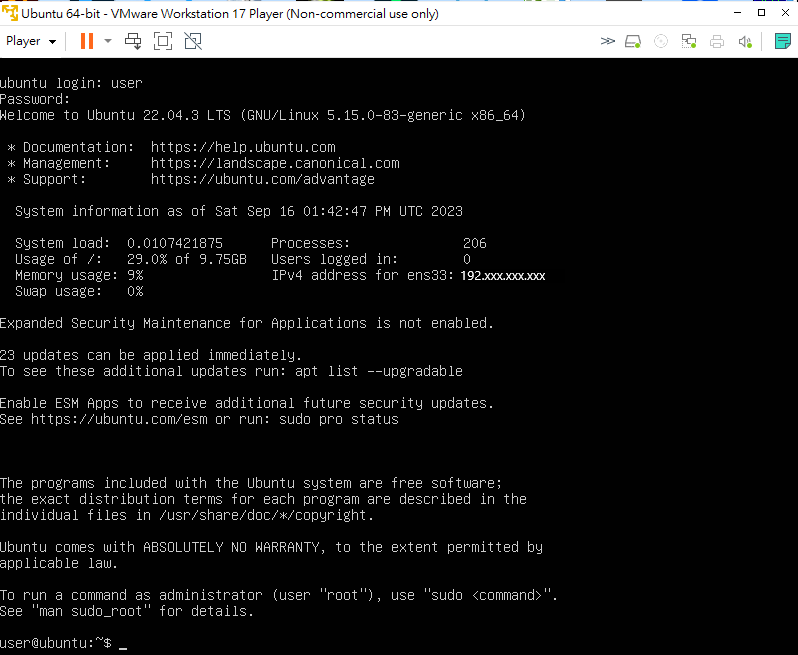Pause the virtual machine with the orange button
Image resolution: width=798 pixels, height=655 pixels.
pos(87,41)
